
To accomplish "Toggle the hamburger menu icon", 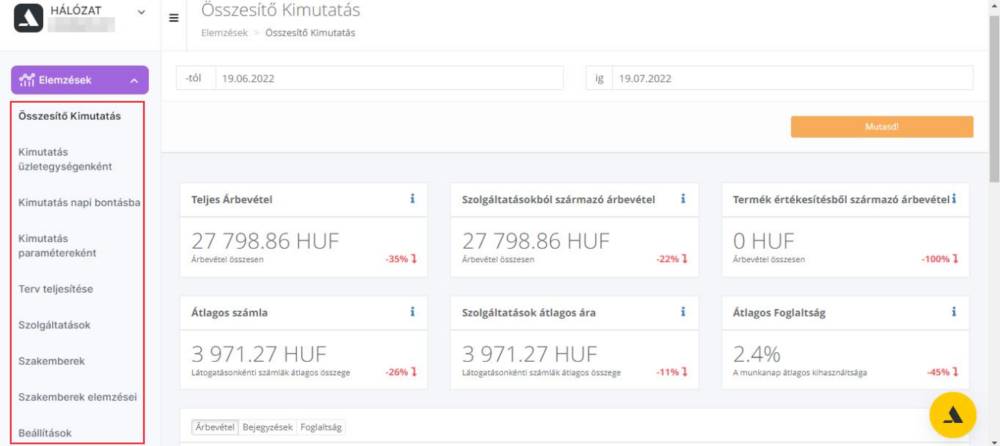I will (173, 18).
